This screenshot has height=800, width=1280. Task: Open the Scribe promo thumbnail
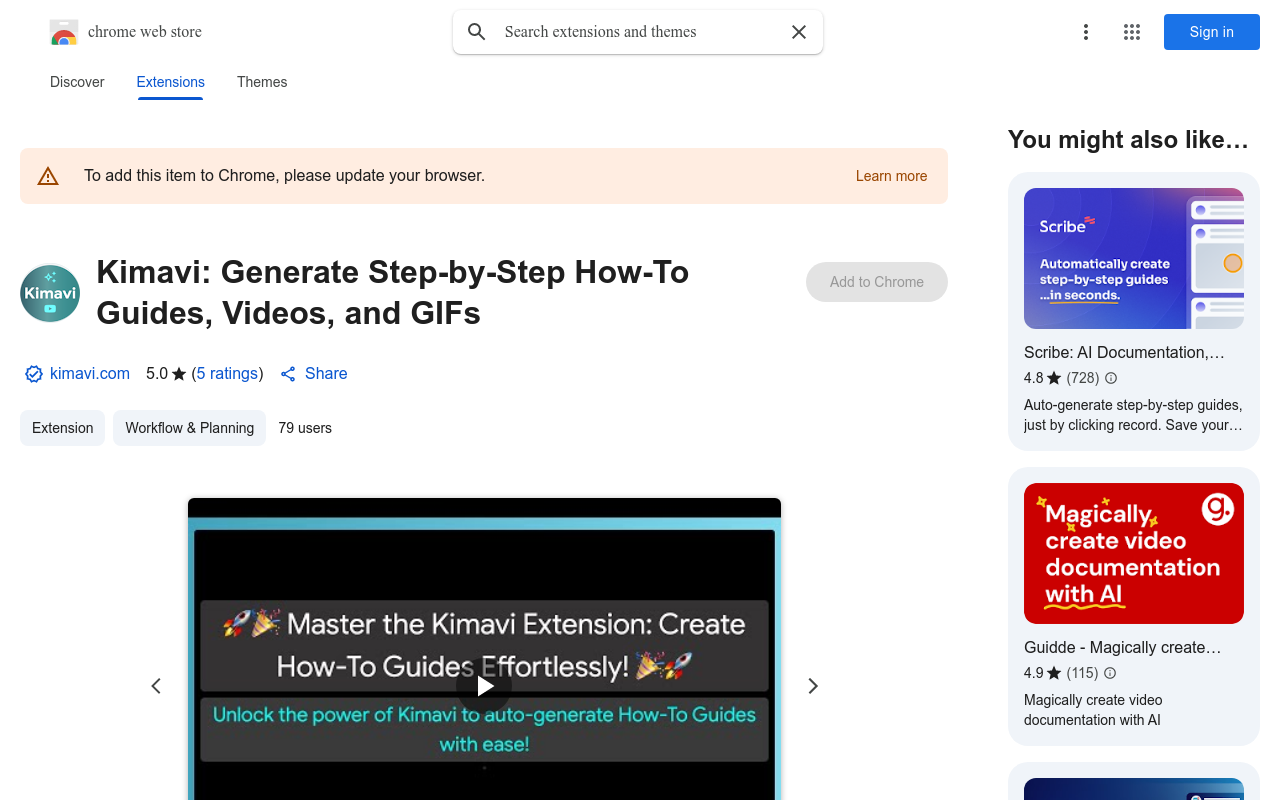tap(1134, 258)
